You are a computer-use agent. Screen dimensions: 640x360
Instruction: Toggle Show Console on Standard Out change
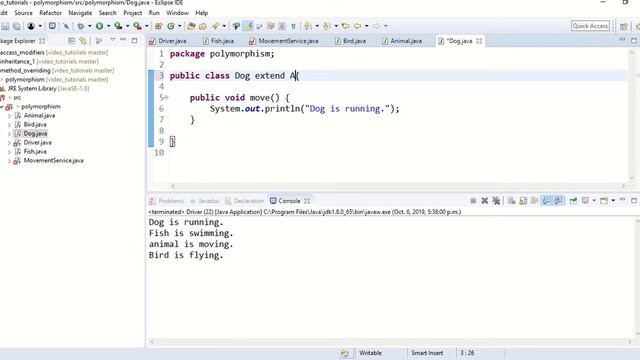click(547, 200)
